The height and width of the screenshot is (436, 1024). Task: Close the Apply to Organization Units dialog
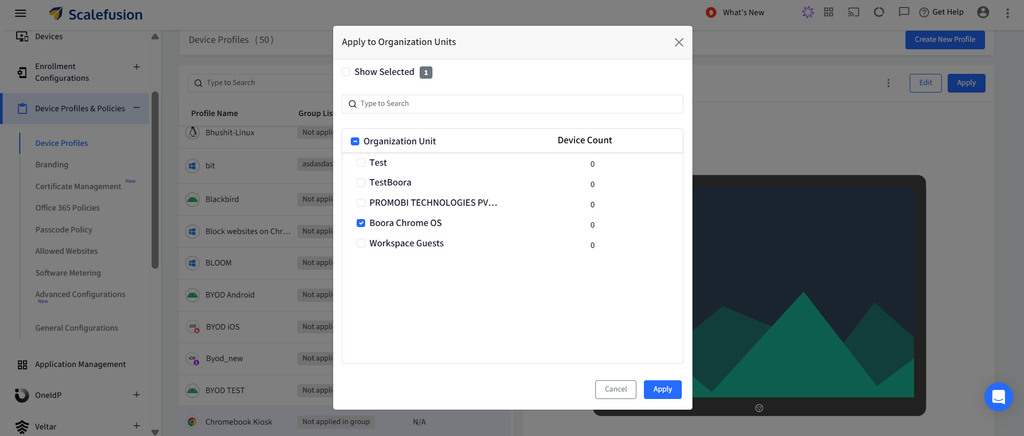pos(679,42)
